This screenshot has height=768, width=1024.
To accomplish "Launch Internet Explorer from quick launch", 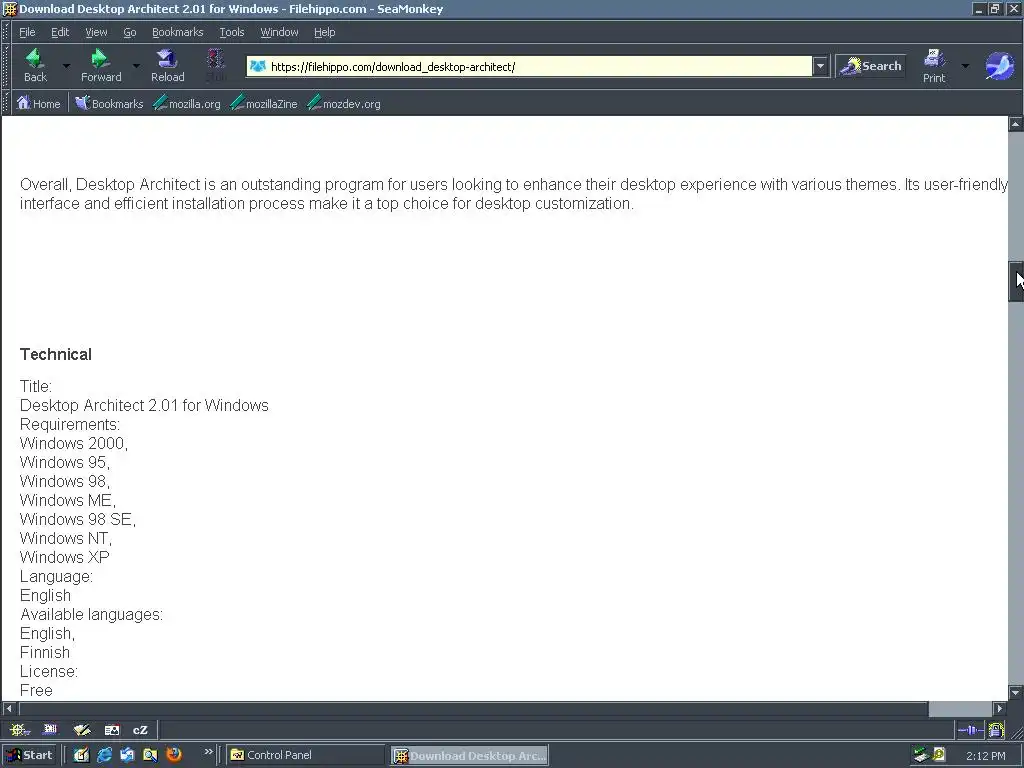I will (x=104, y=755).
